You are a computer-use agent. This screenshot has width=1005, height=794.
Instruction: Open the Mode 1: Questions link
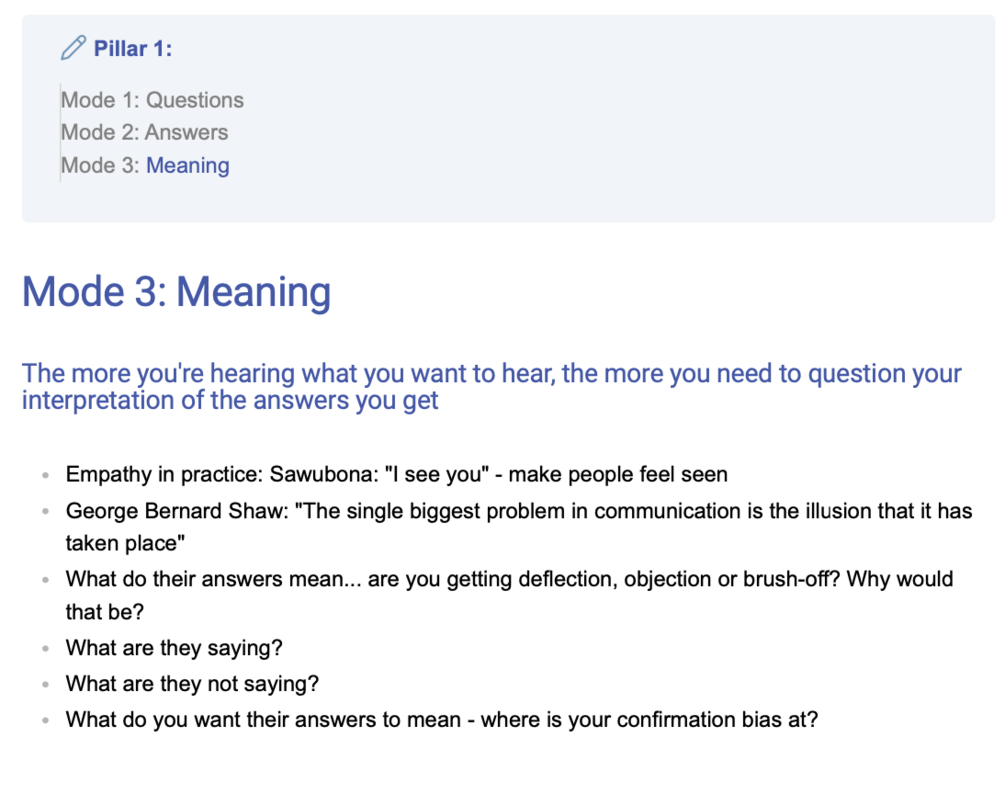153,100
